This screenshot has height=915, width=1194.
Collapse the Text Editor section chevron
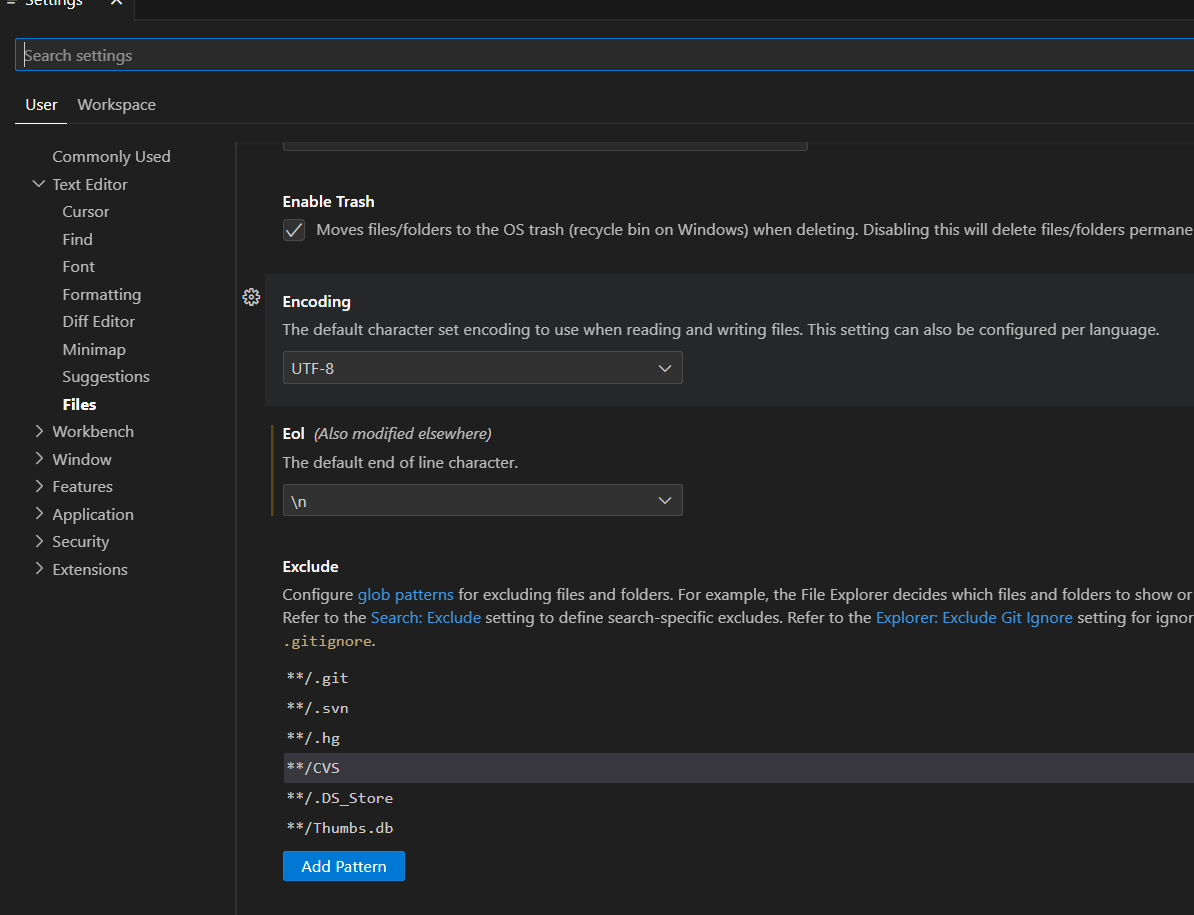point(39,184)
